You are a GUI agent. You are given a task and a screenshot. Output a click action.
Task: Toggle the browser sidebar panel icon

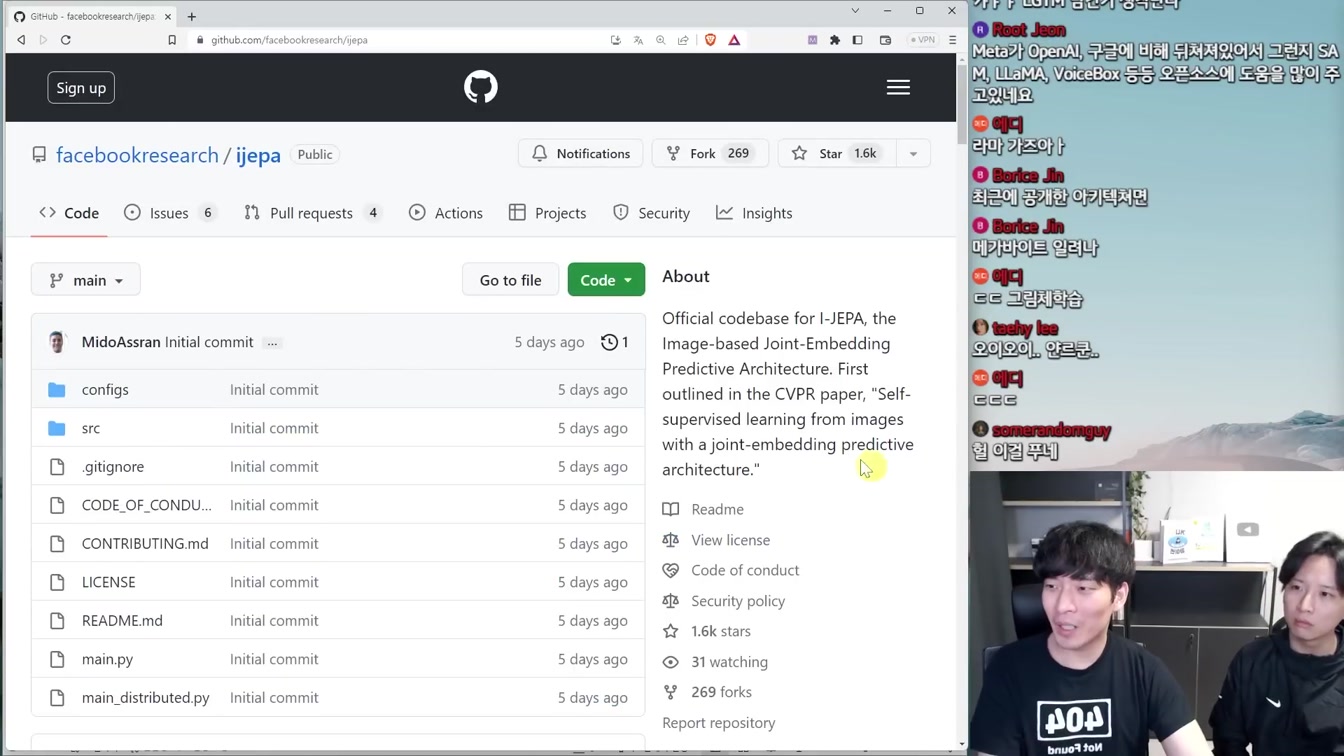tap(857, 40)
